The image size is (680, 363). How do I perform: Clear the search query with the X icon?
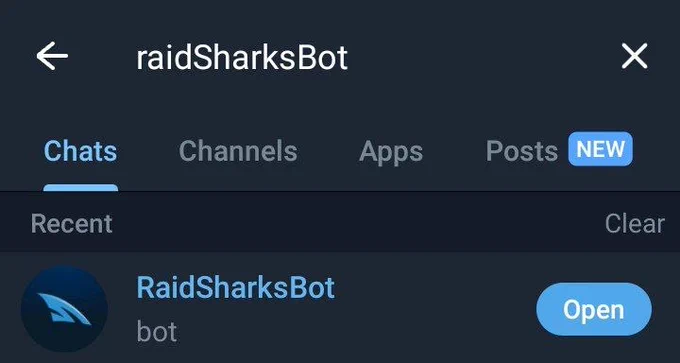tap(634, 56)
